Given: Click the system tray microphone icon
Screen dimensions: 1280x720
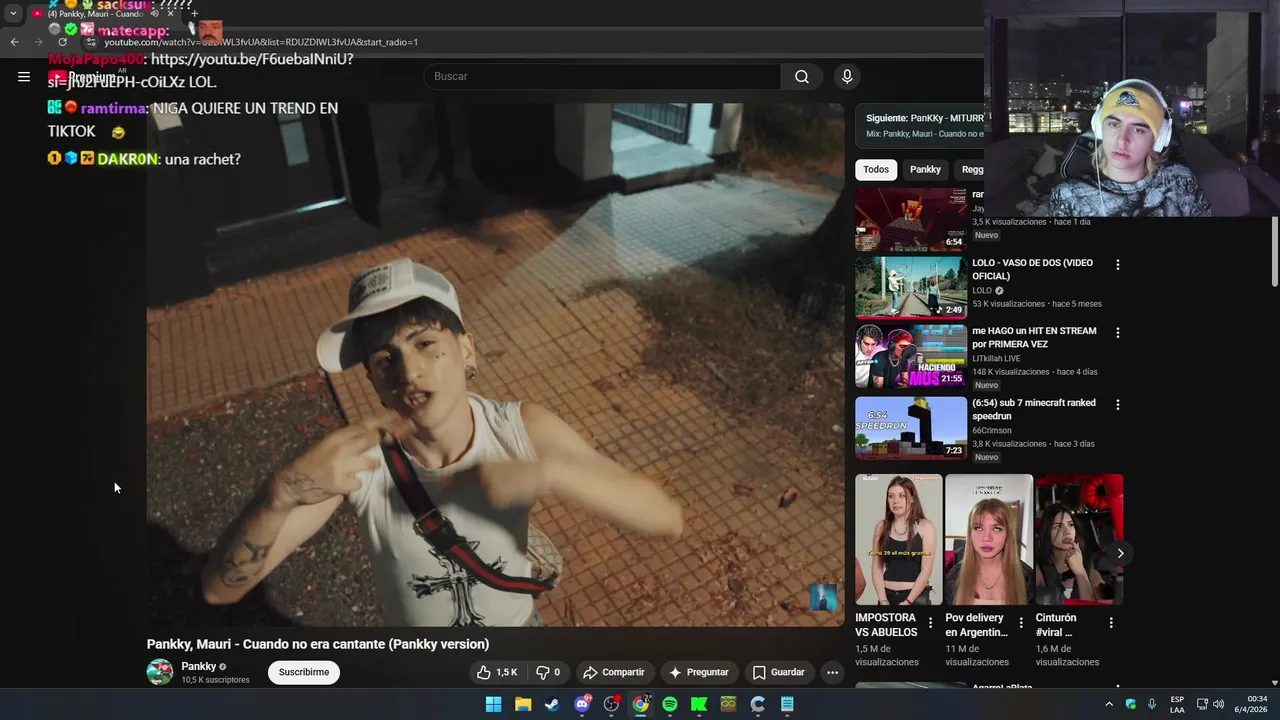Looking at the screenshot, I should pyautogui.click(x=1152, y=704).
